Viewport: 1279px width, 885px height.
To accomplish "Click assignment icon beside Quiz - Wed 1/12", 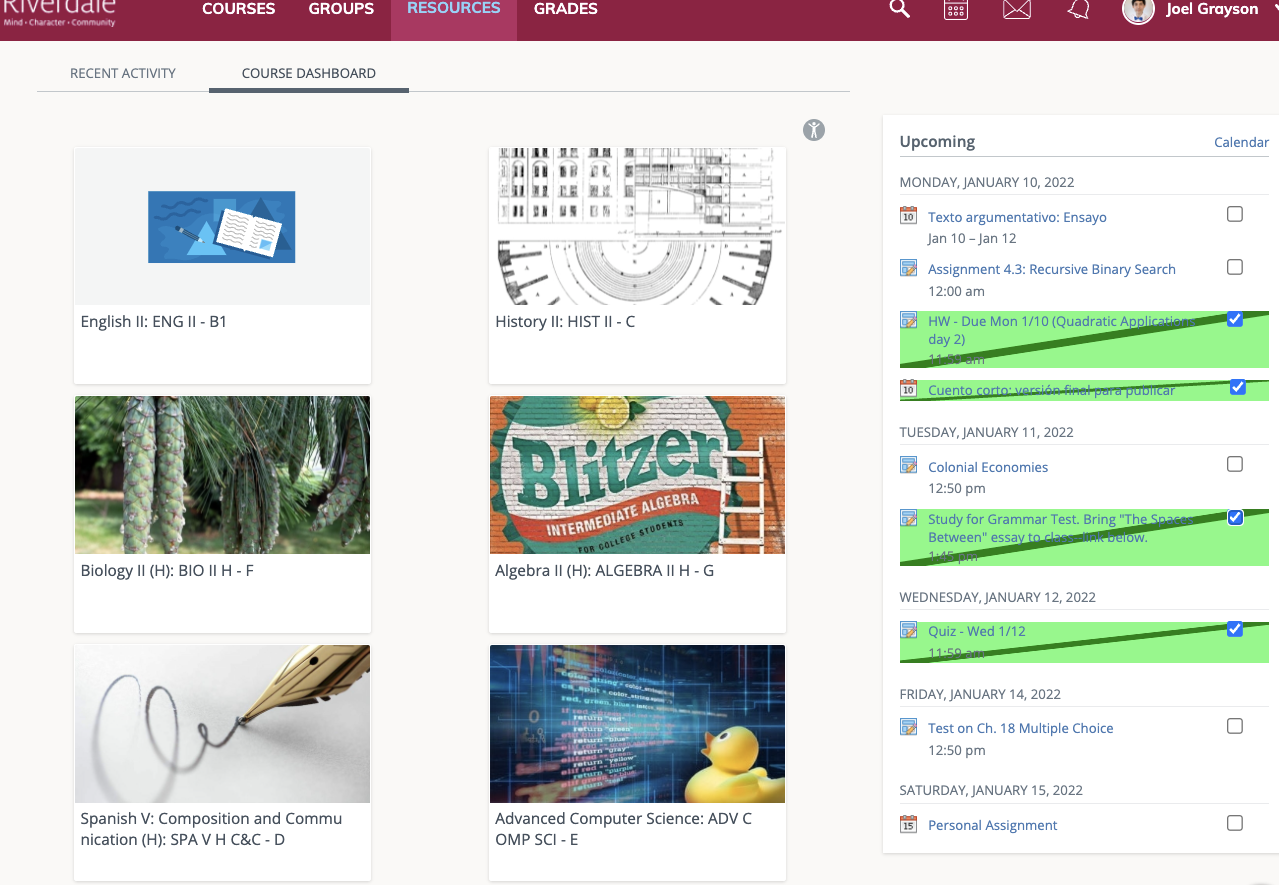I will 908,630.
